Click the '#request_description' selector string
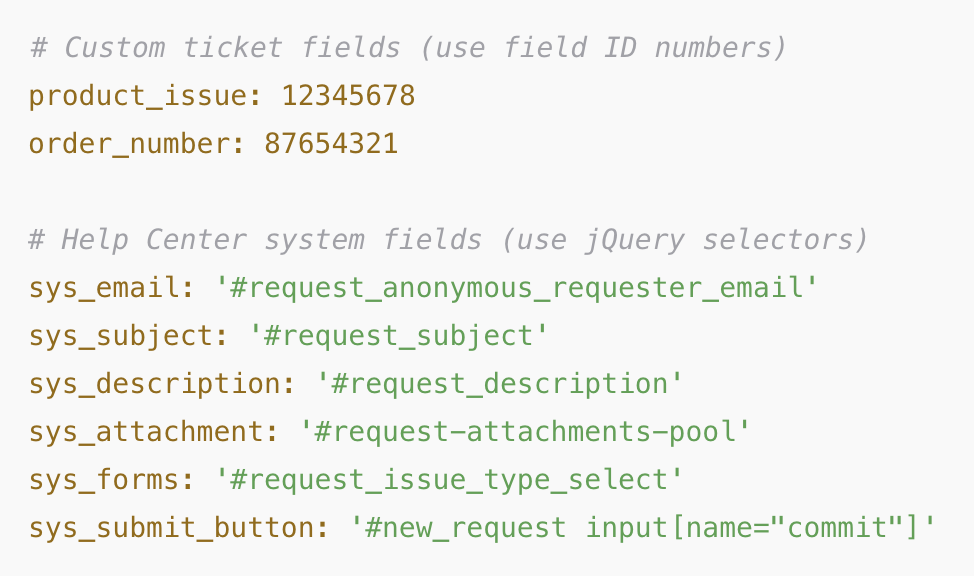 (499, 383)
